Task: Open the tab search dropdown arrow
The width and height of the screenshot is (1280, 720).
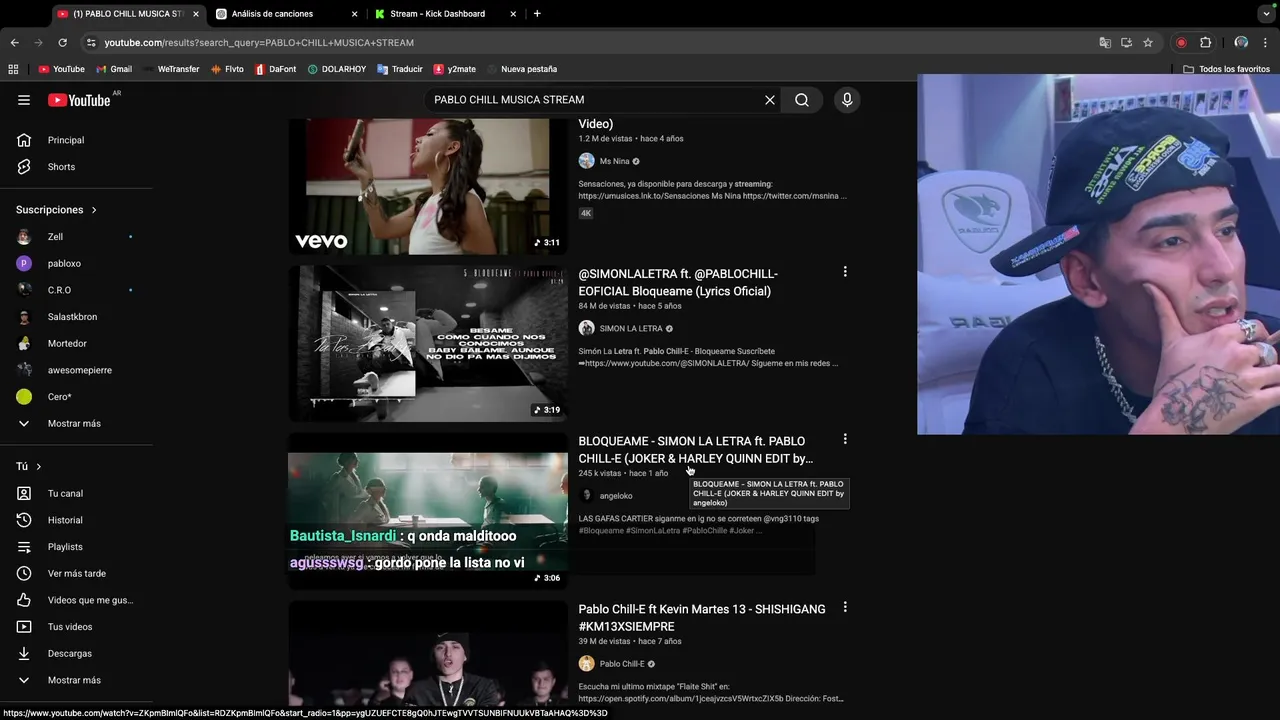Action: tap(1266, 14)
